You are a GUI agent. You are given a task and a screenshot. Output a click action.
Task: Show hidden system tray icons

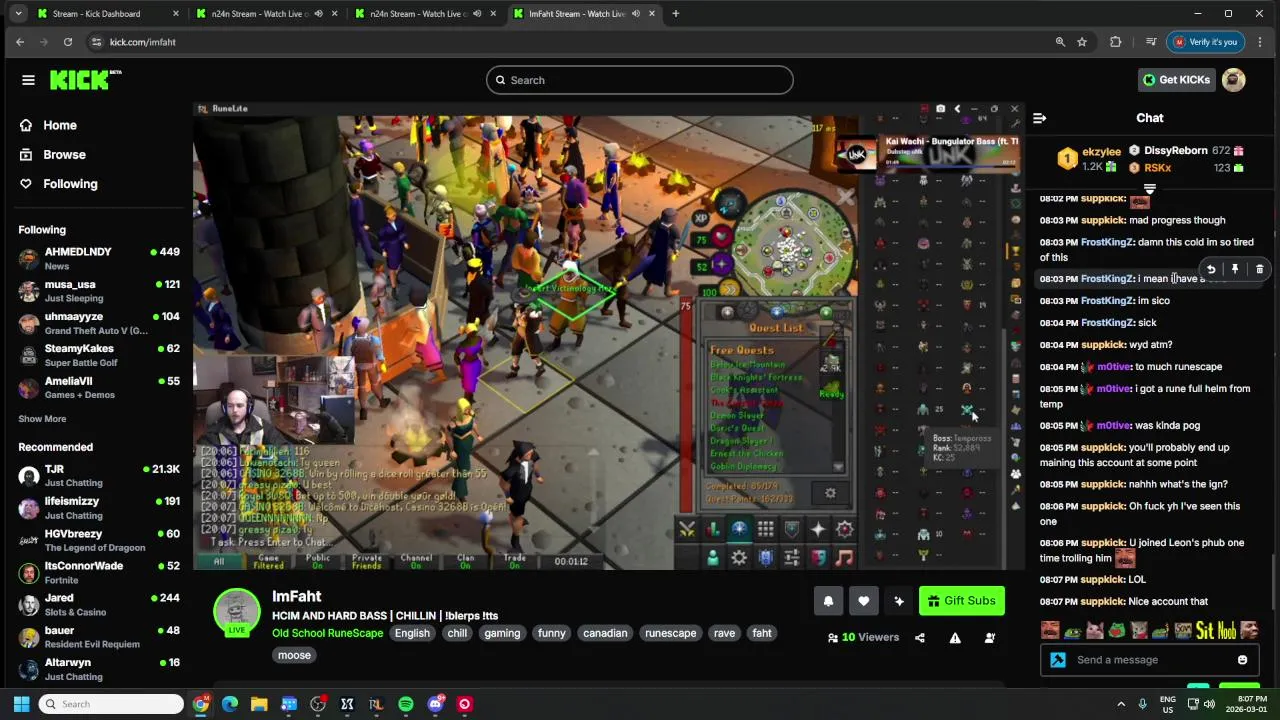(1120, 704)
